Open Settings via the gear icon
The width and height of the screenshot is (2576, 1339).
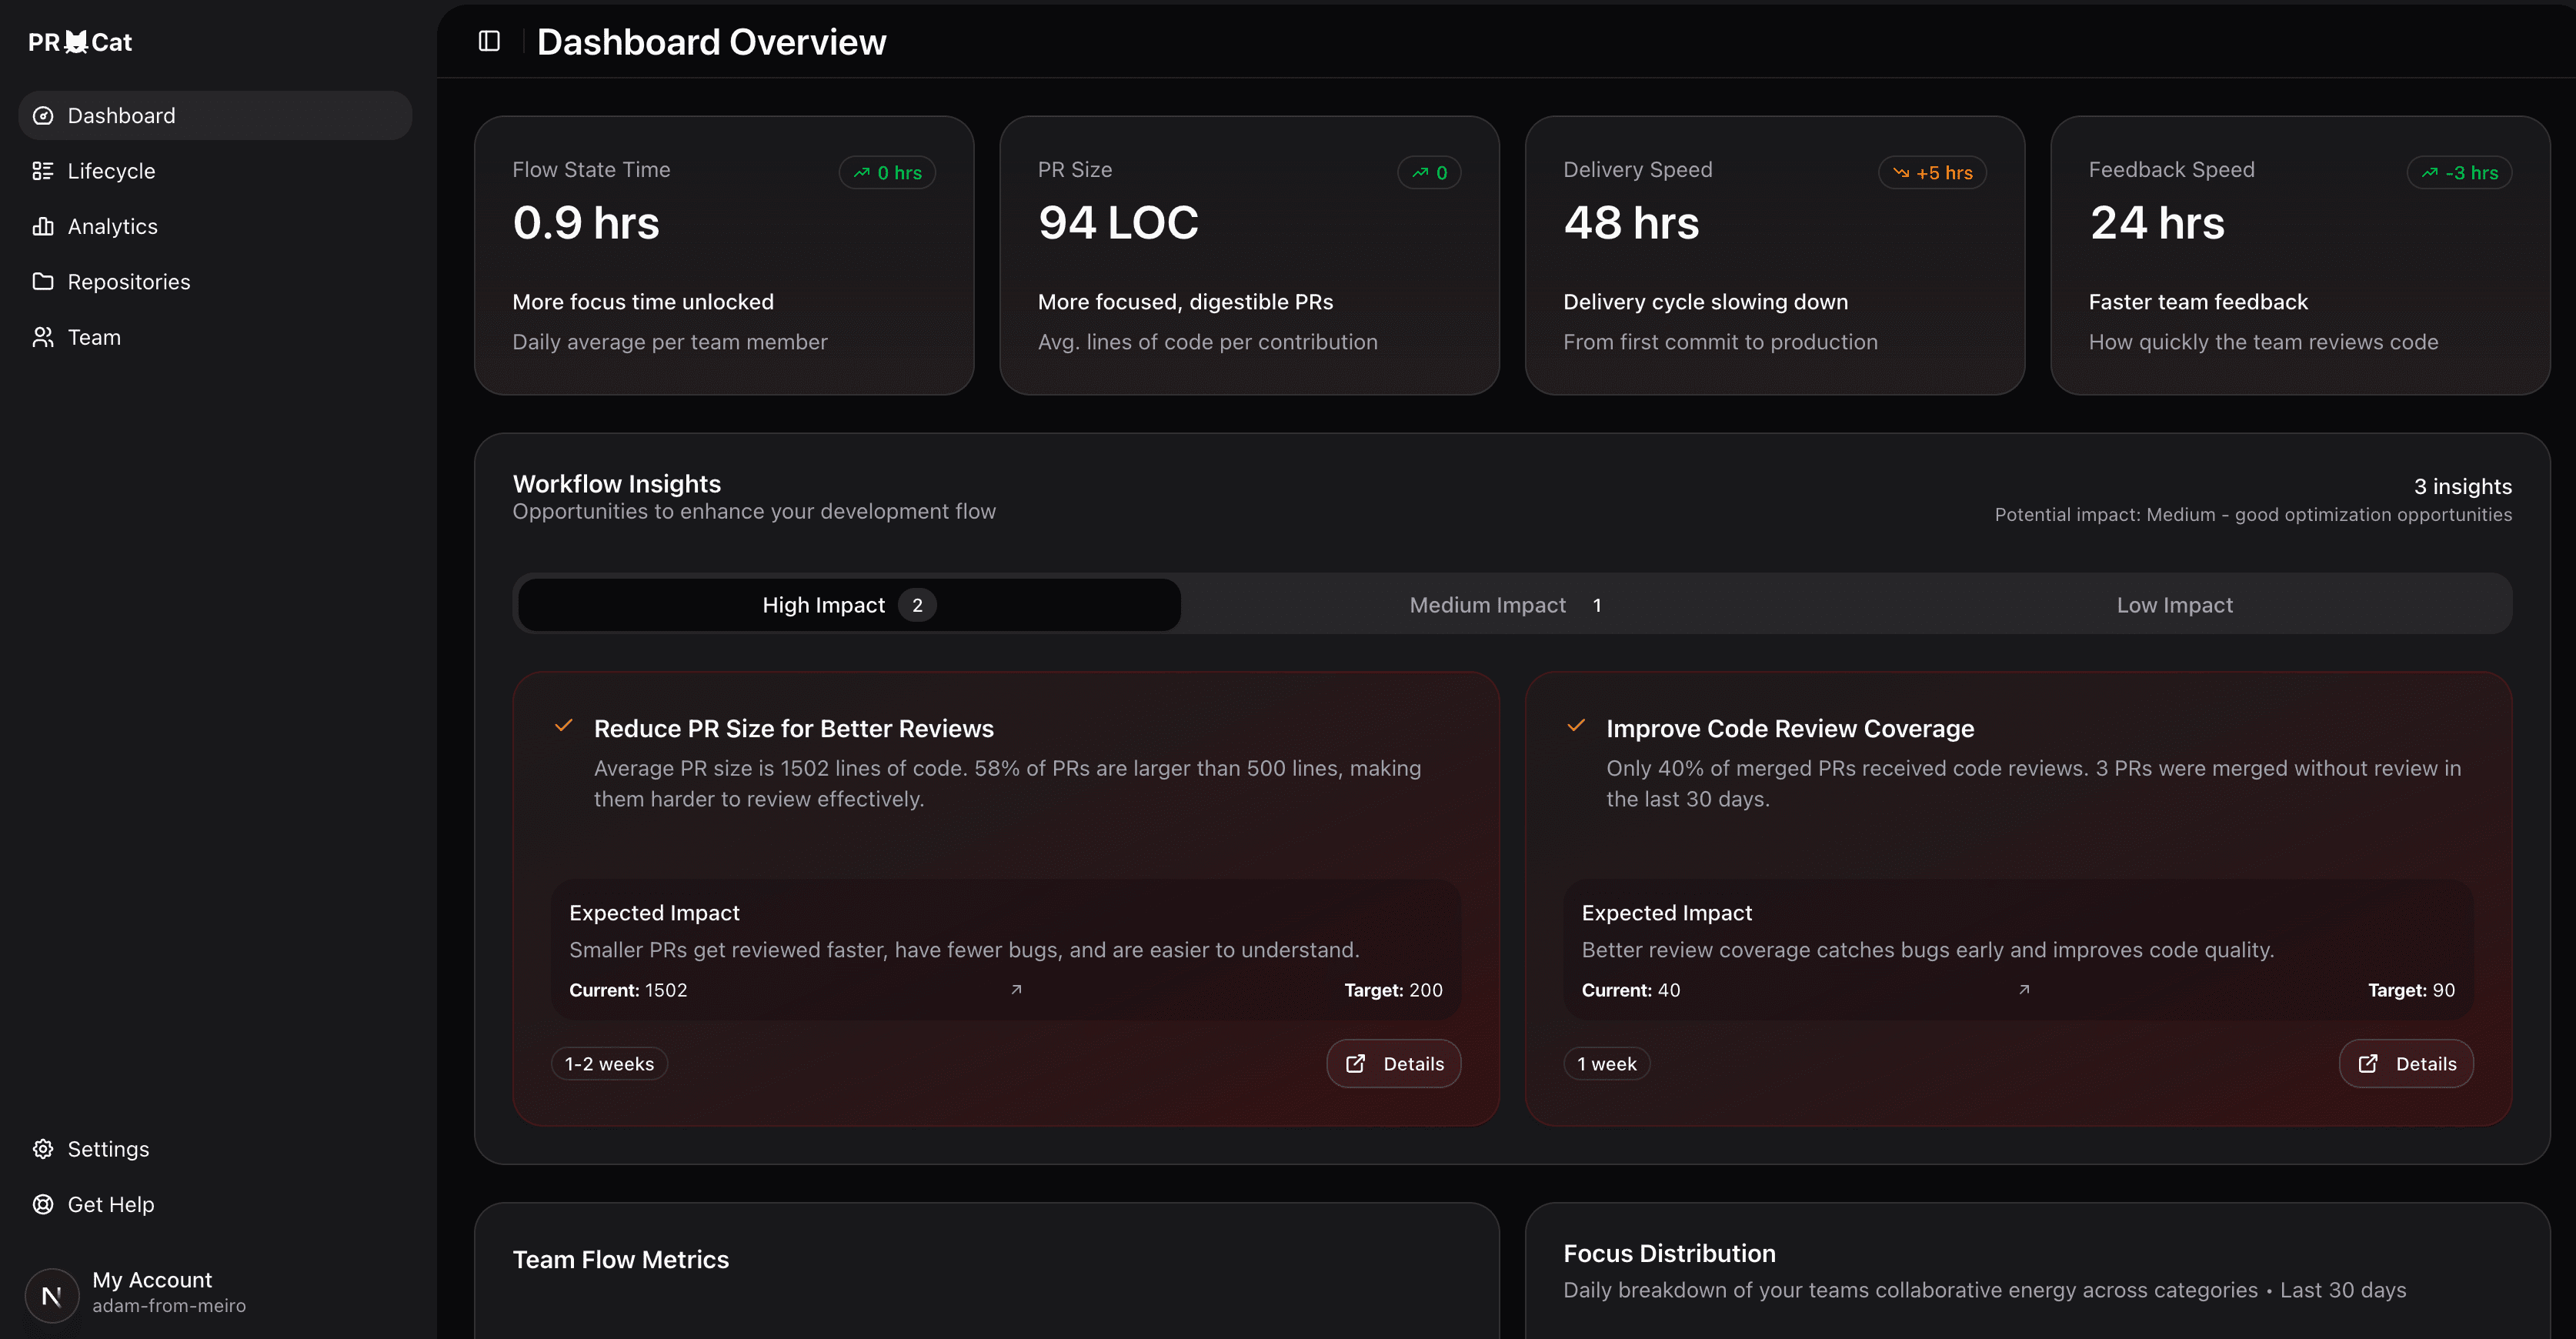[x=43, y=1148]
